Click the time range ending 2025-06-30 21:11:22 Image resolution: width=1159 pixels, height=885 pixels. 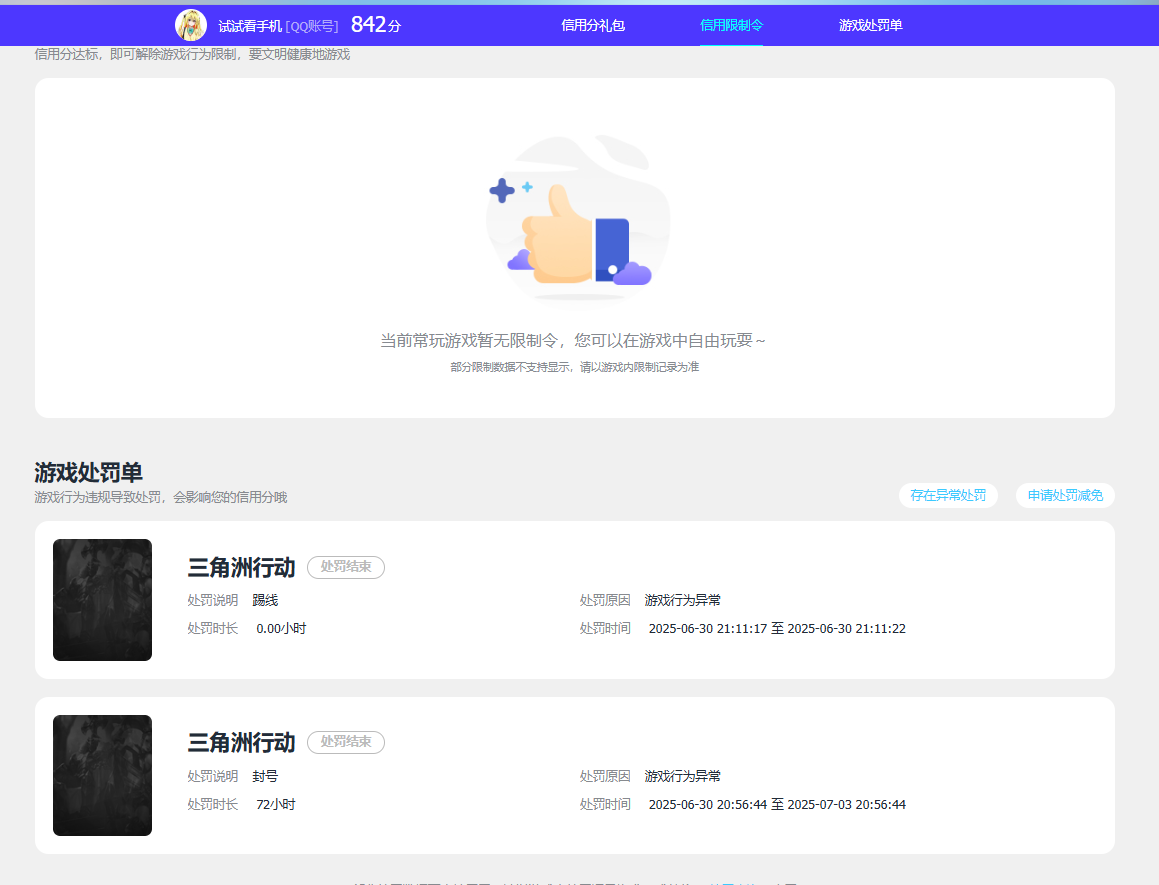coord(777,628)
